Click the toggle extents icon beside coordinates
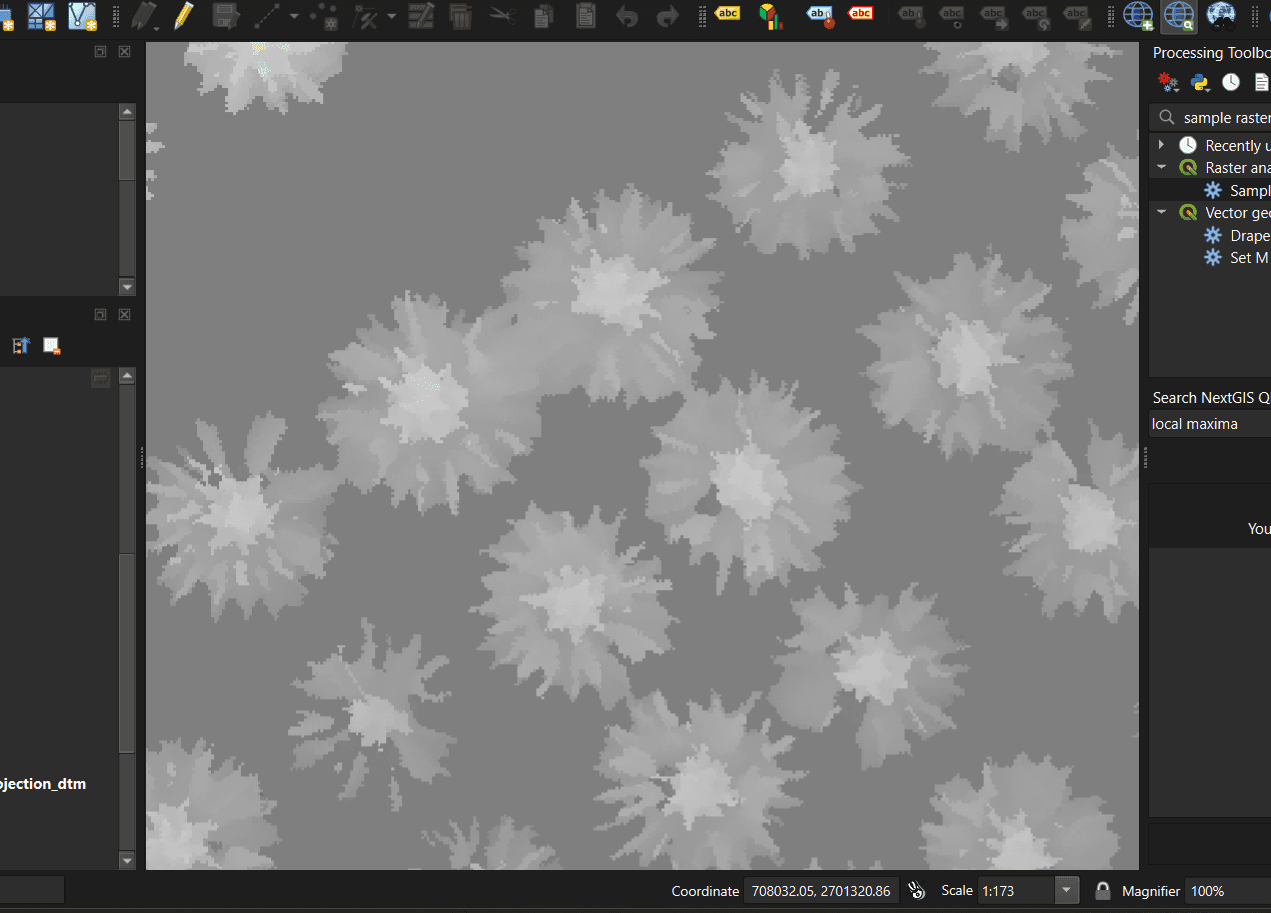Image resolution: width=1271 pixels, height=913 pixels. 917,890
